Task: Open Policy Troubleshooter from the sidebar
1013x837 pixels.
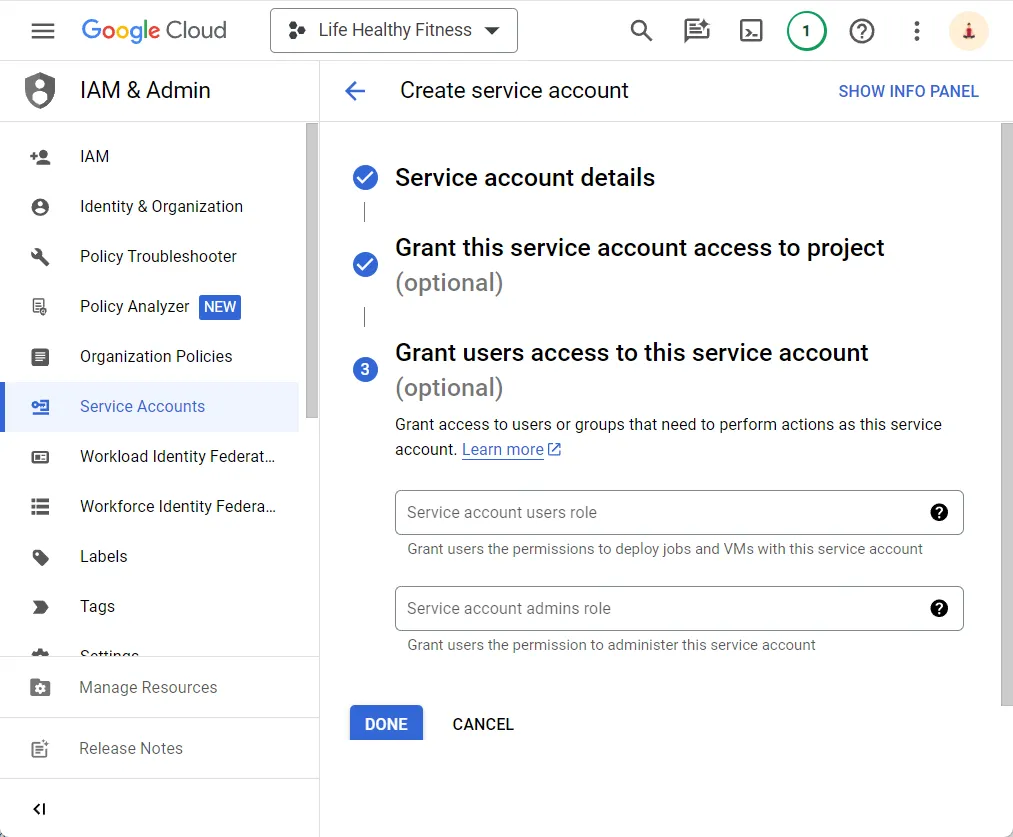Action: point(159,256)
